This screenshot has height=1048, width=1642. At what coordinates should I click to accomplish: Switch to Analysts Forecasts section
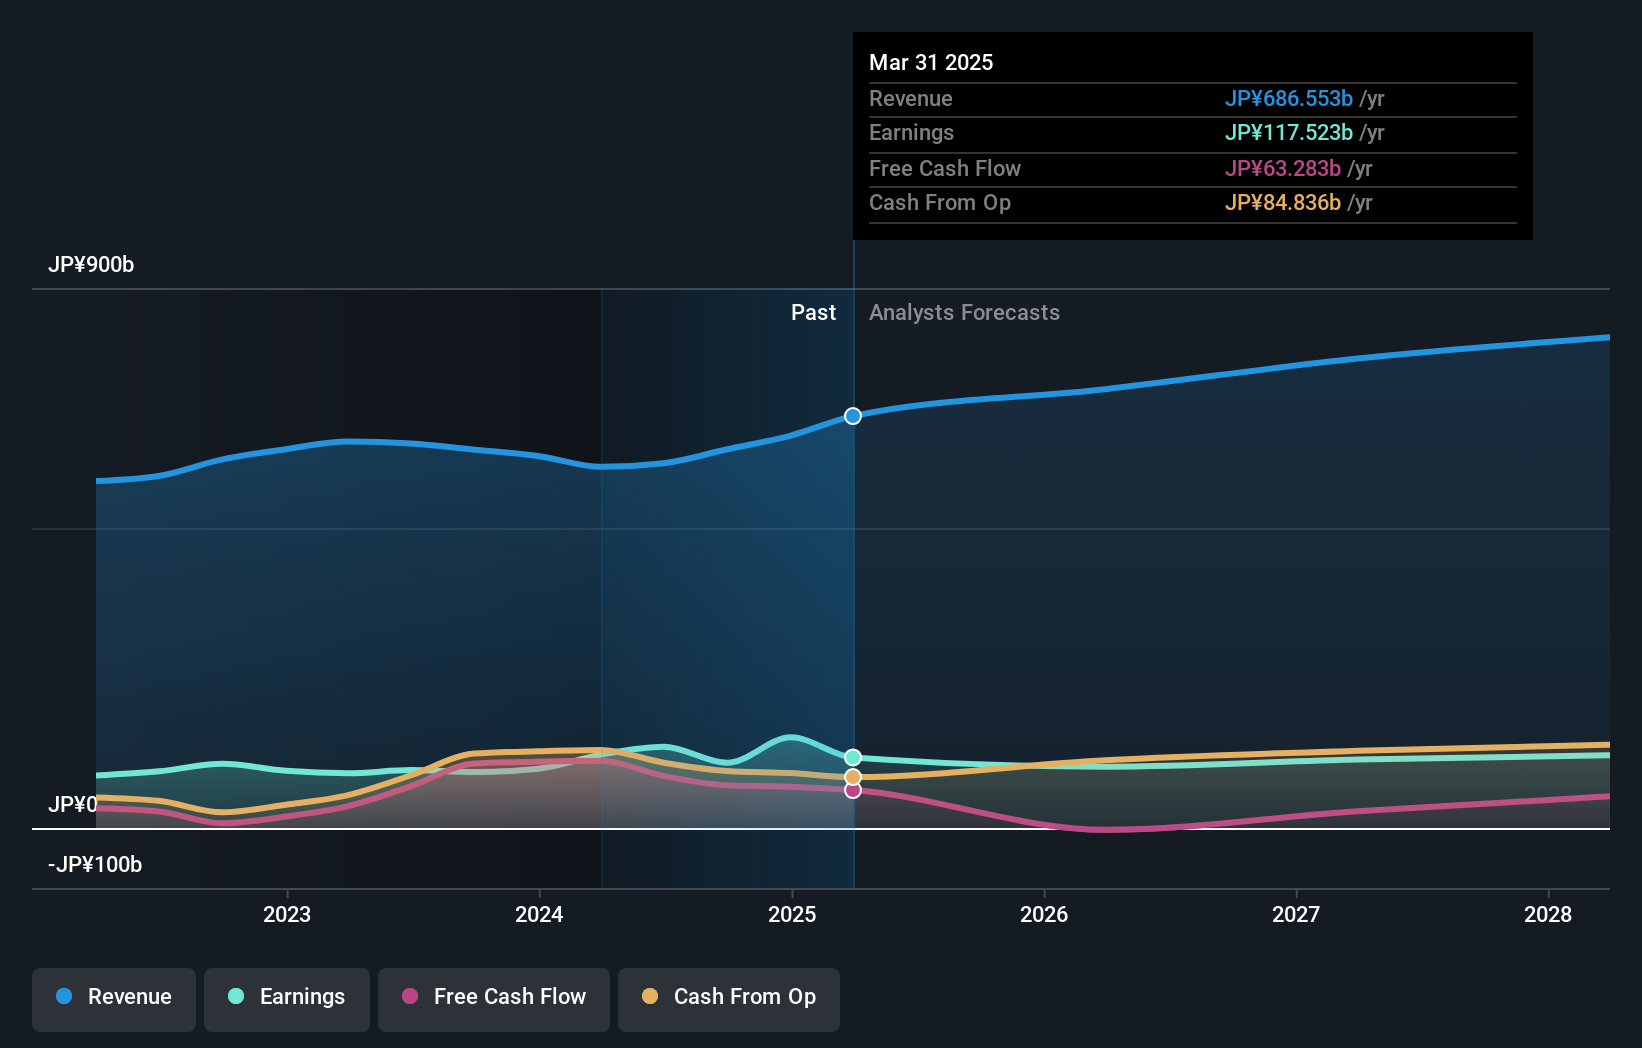(964, 312)
